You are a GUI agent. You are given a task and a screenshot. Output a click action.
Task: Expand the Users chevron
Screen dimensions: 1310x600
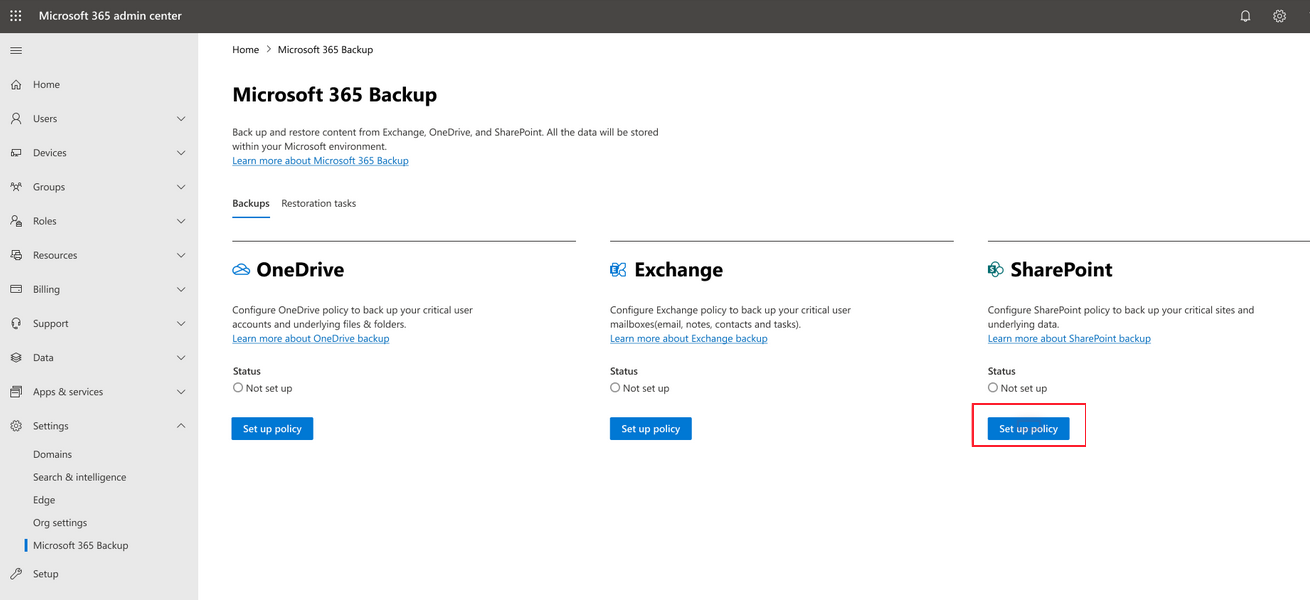(181, 119)
